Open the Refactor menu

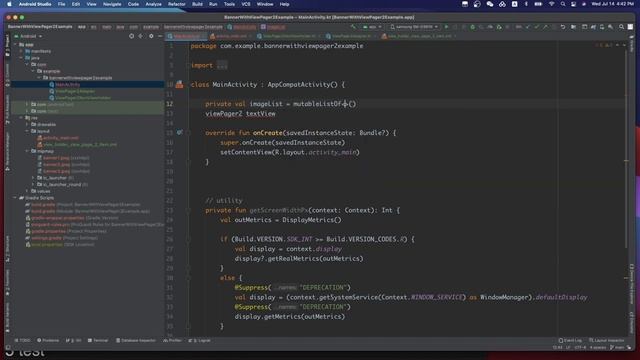click(x=177, y=4)
